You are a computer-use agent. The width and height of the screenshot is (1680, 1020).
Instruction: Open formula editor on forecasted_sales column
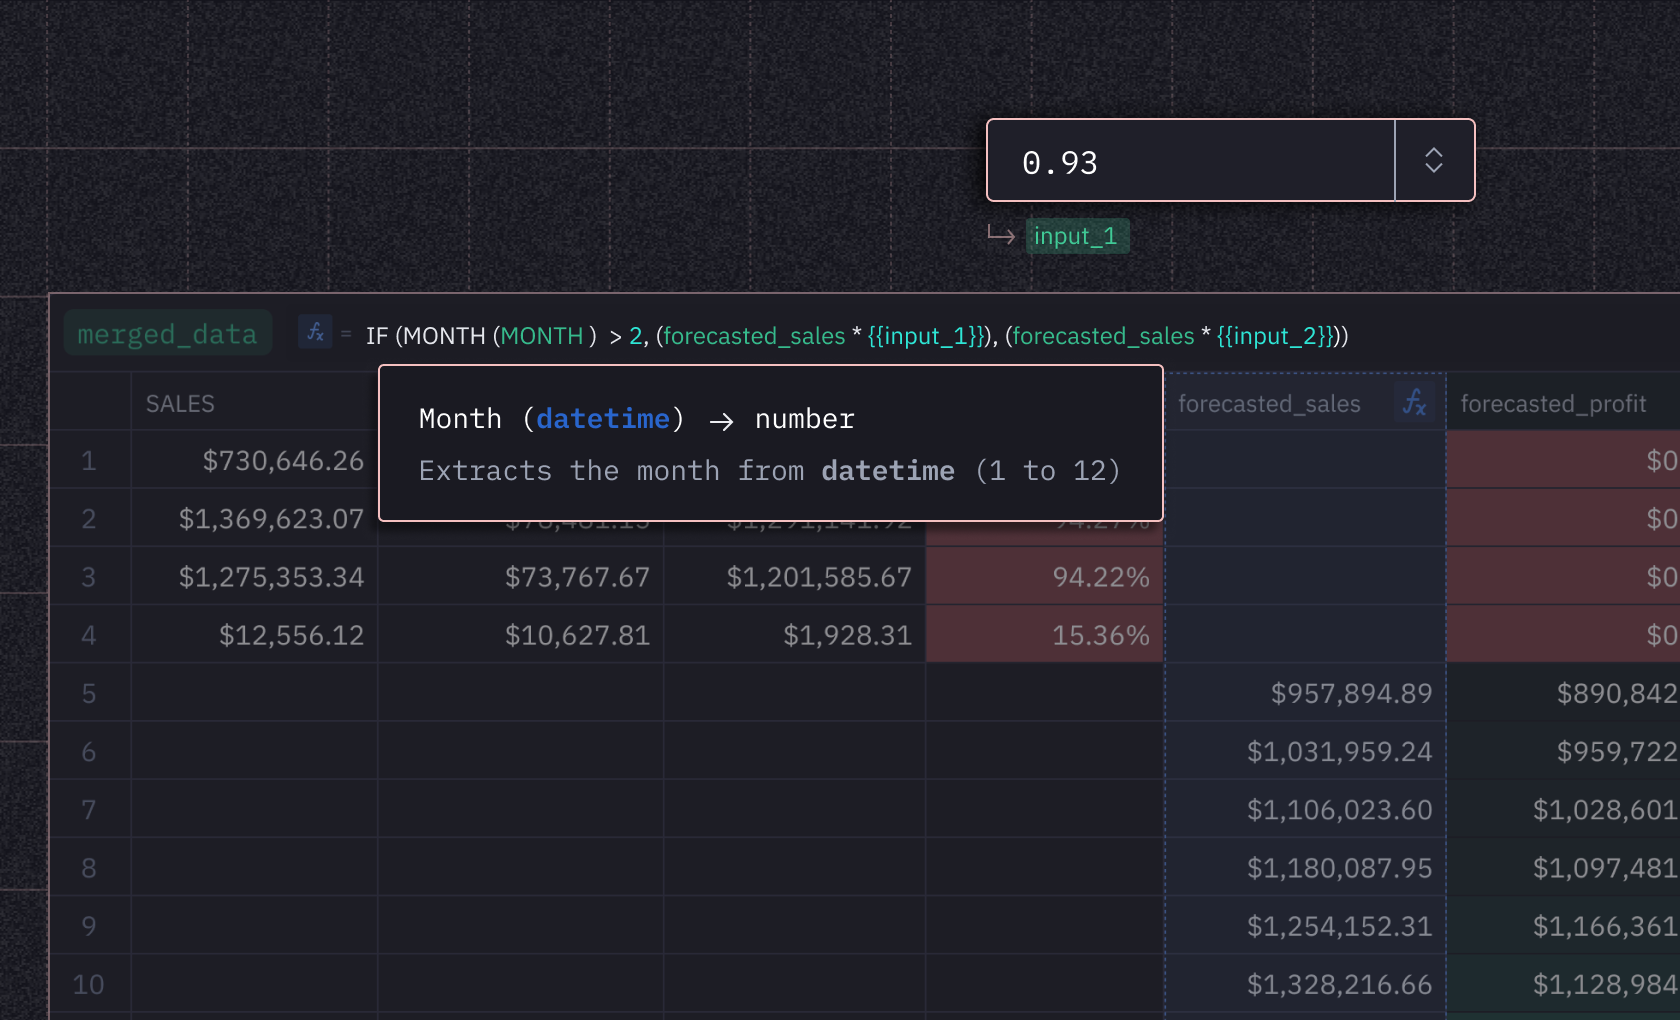pos(1414,402)
